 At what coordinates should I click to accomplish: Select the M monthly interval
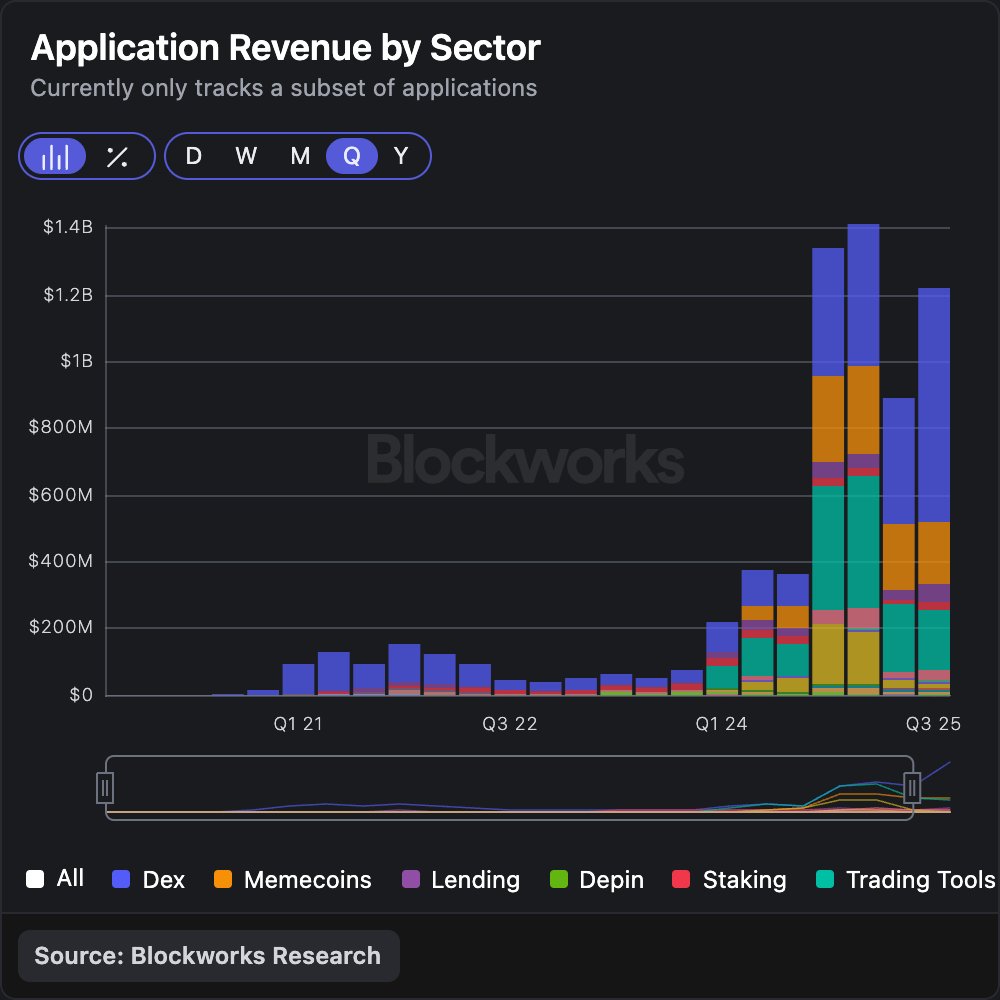[x=299, y=156]
